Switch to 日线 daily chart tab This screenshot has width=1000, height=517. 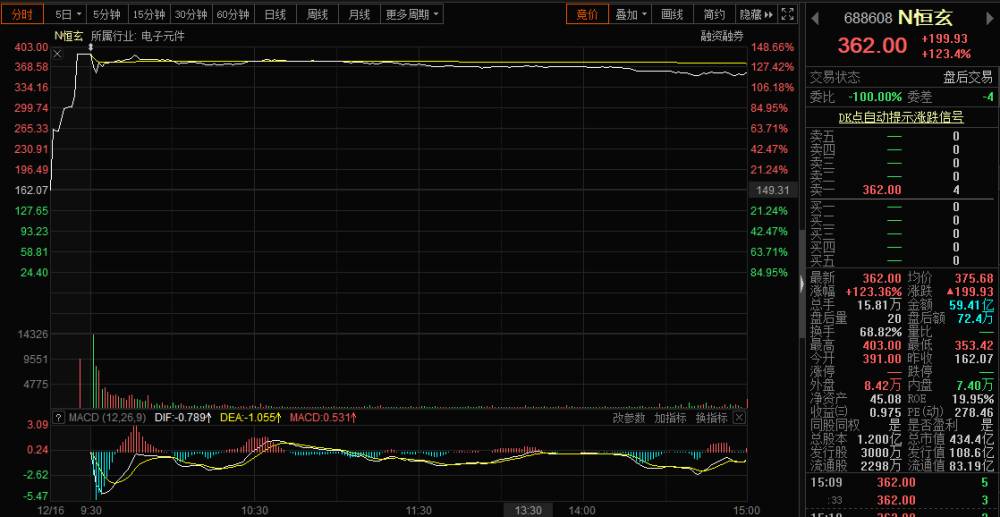pyautogui.click(x=275, y=14)
